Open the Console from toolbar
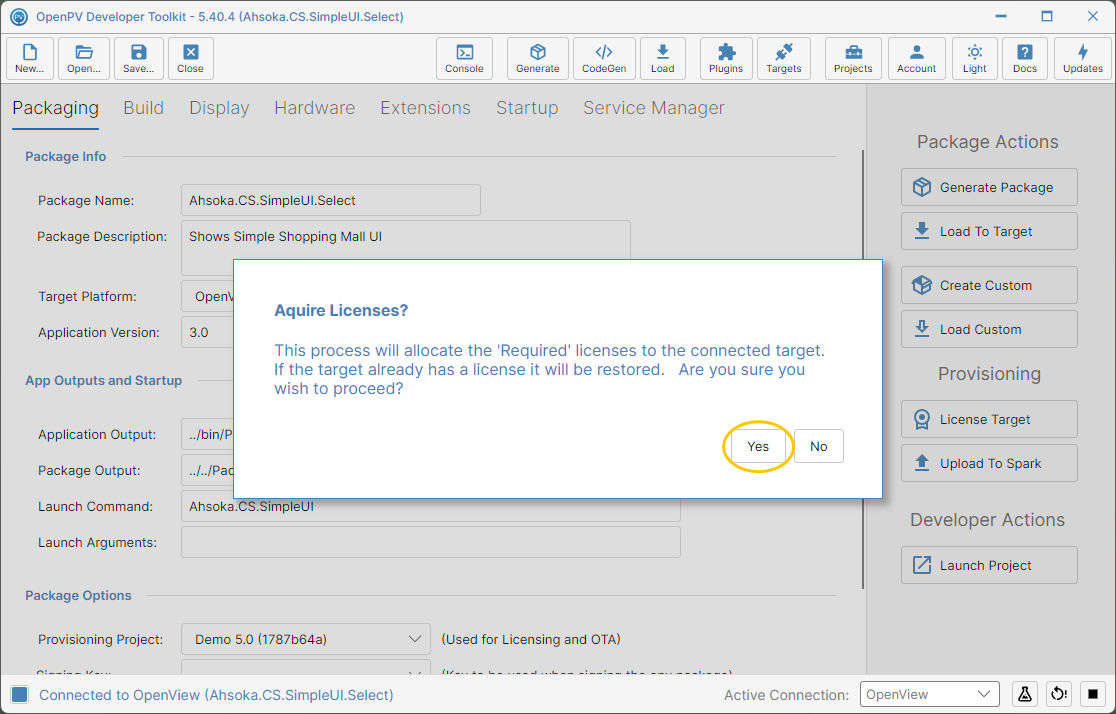Screen dimensions: 1116x714 464,58
